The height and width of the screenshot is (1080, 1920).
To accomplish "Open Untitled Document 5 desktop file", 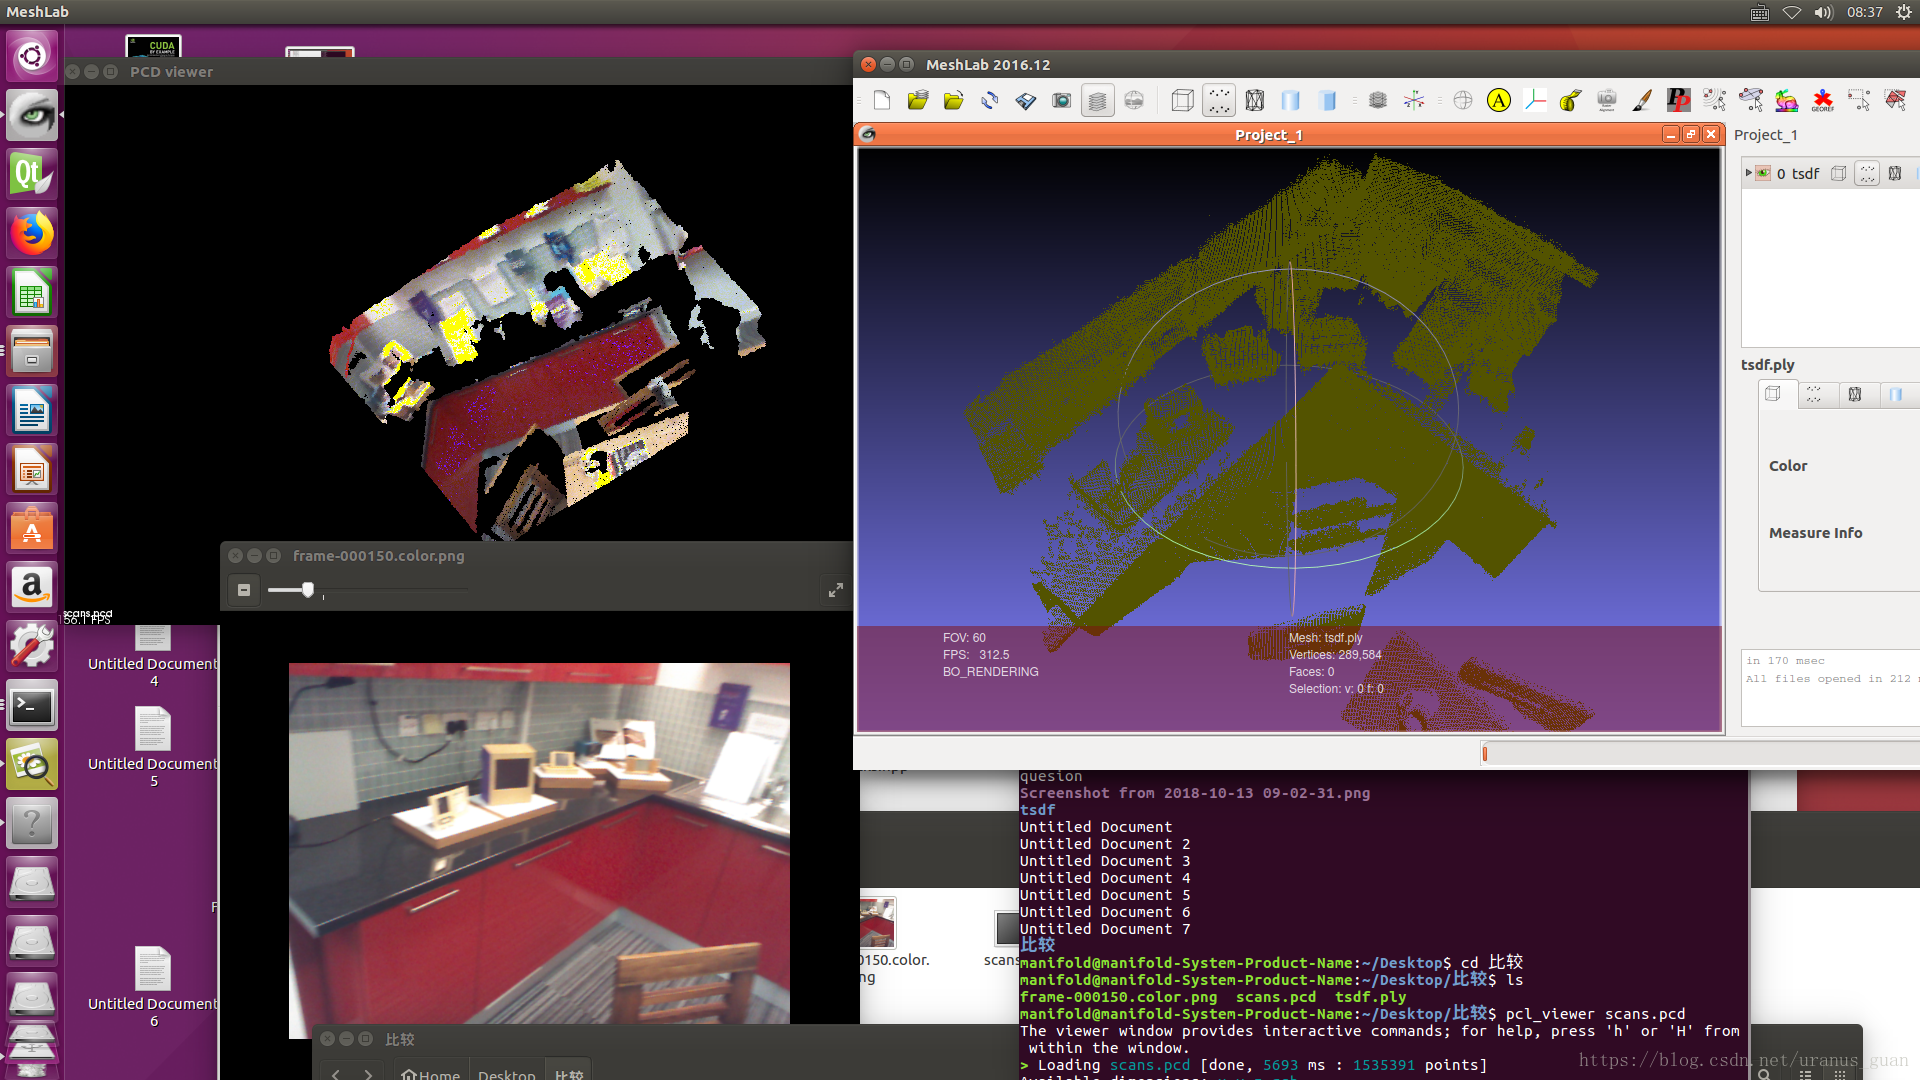I will pos(153,748).
